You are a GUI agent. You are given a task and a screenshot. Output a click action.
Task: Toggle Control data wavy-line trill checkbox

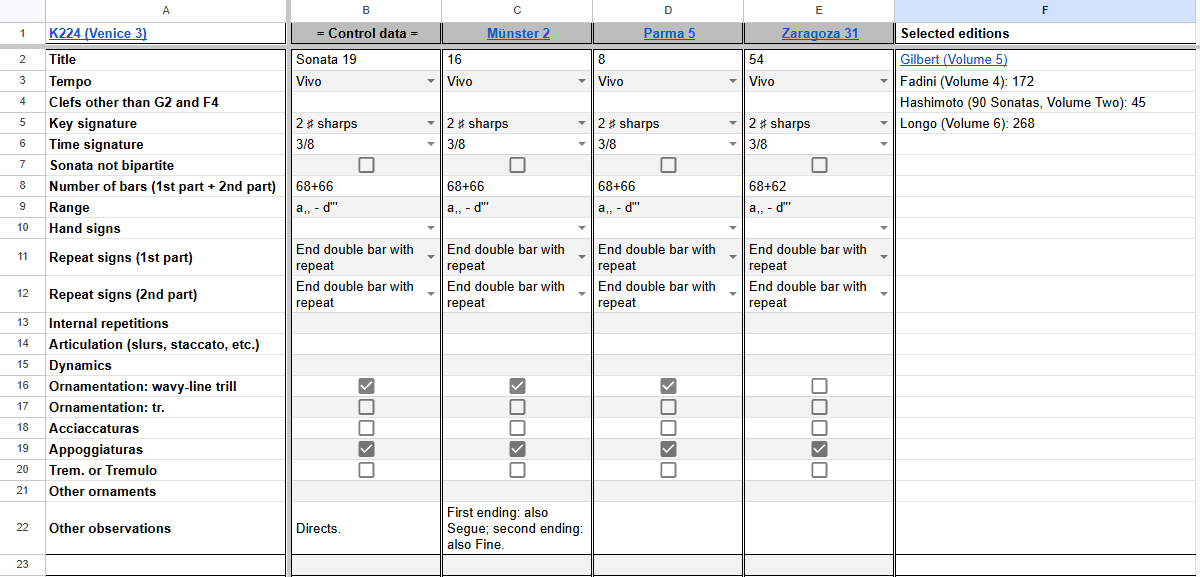coord(367,386)
